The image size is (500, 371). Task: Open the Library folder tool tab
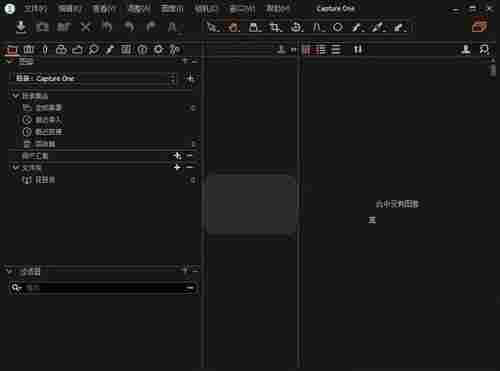tap(12, 50)
